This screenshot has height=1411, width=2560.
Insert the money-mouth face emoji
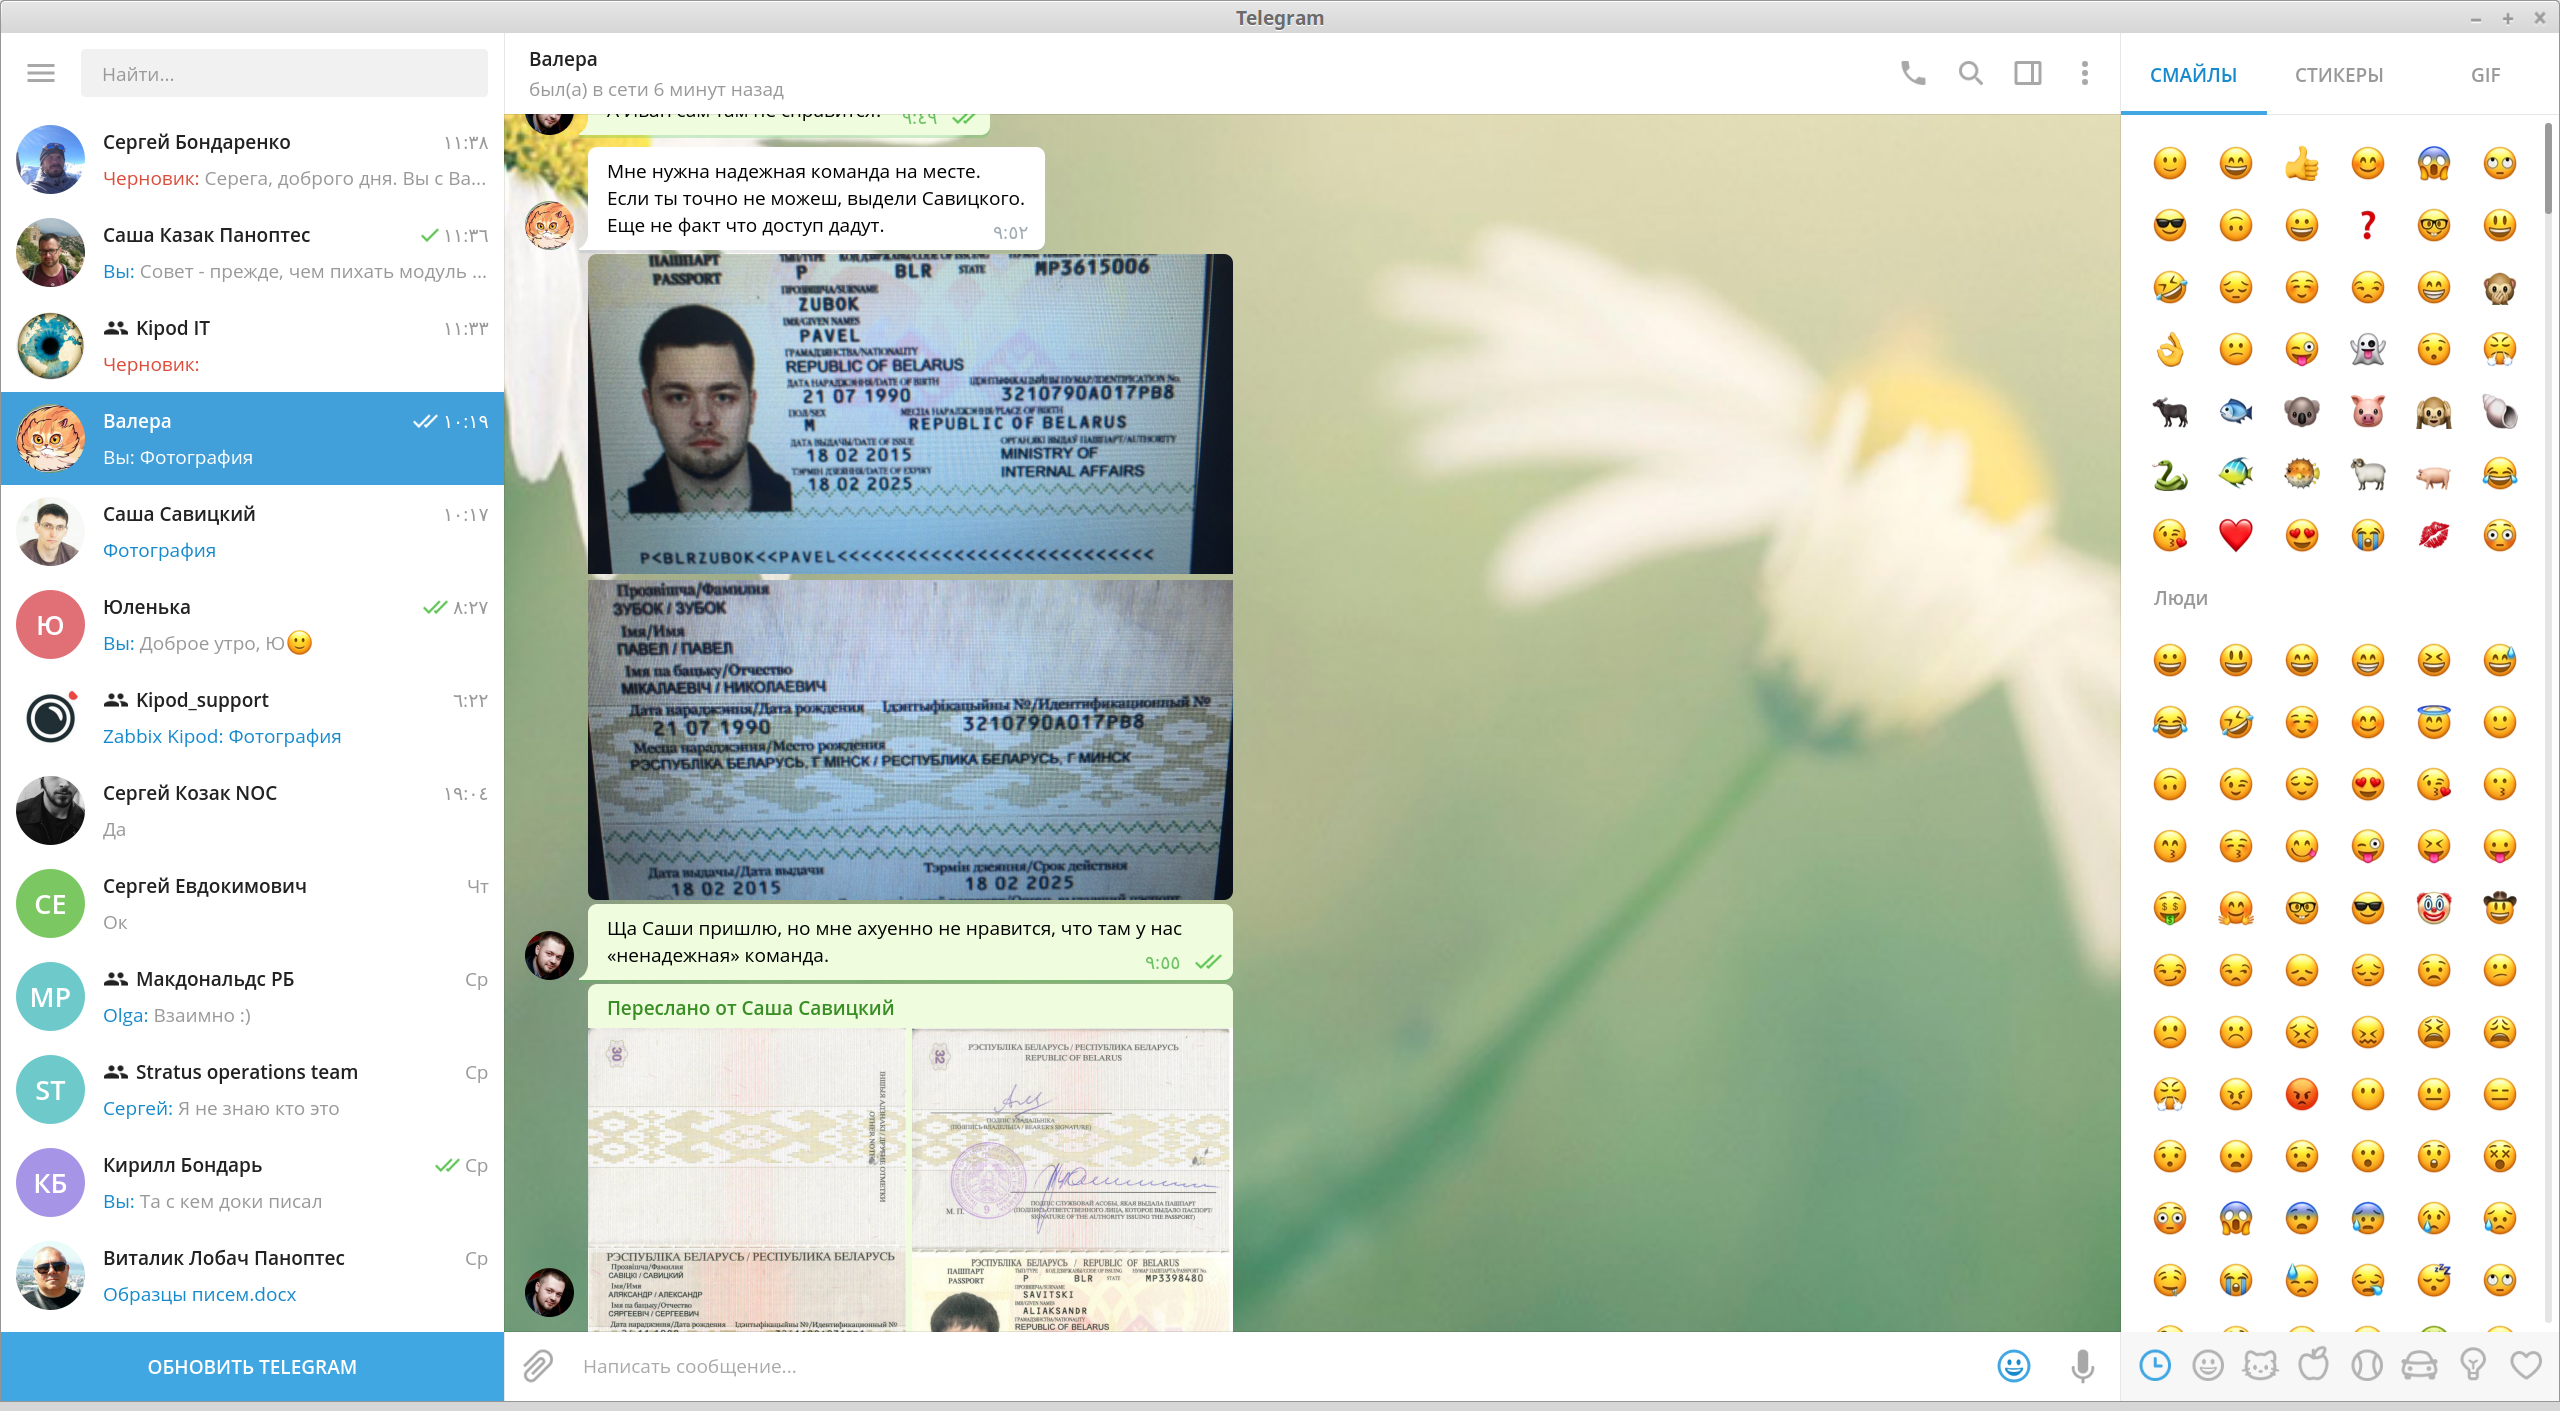tap(2170, 908)
